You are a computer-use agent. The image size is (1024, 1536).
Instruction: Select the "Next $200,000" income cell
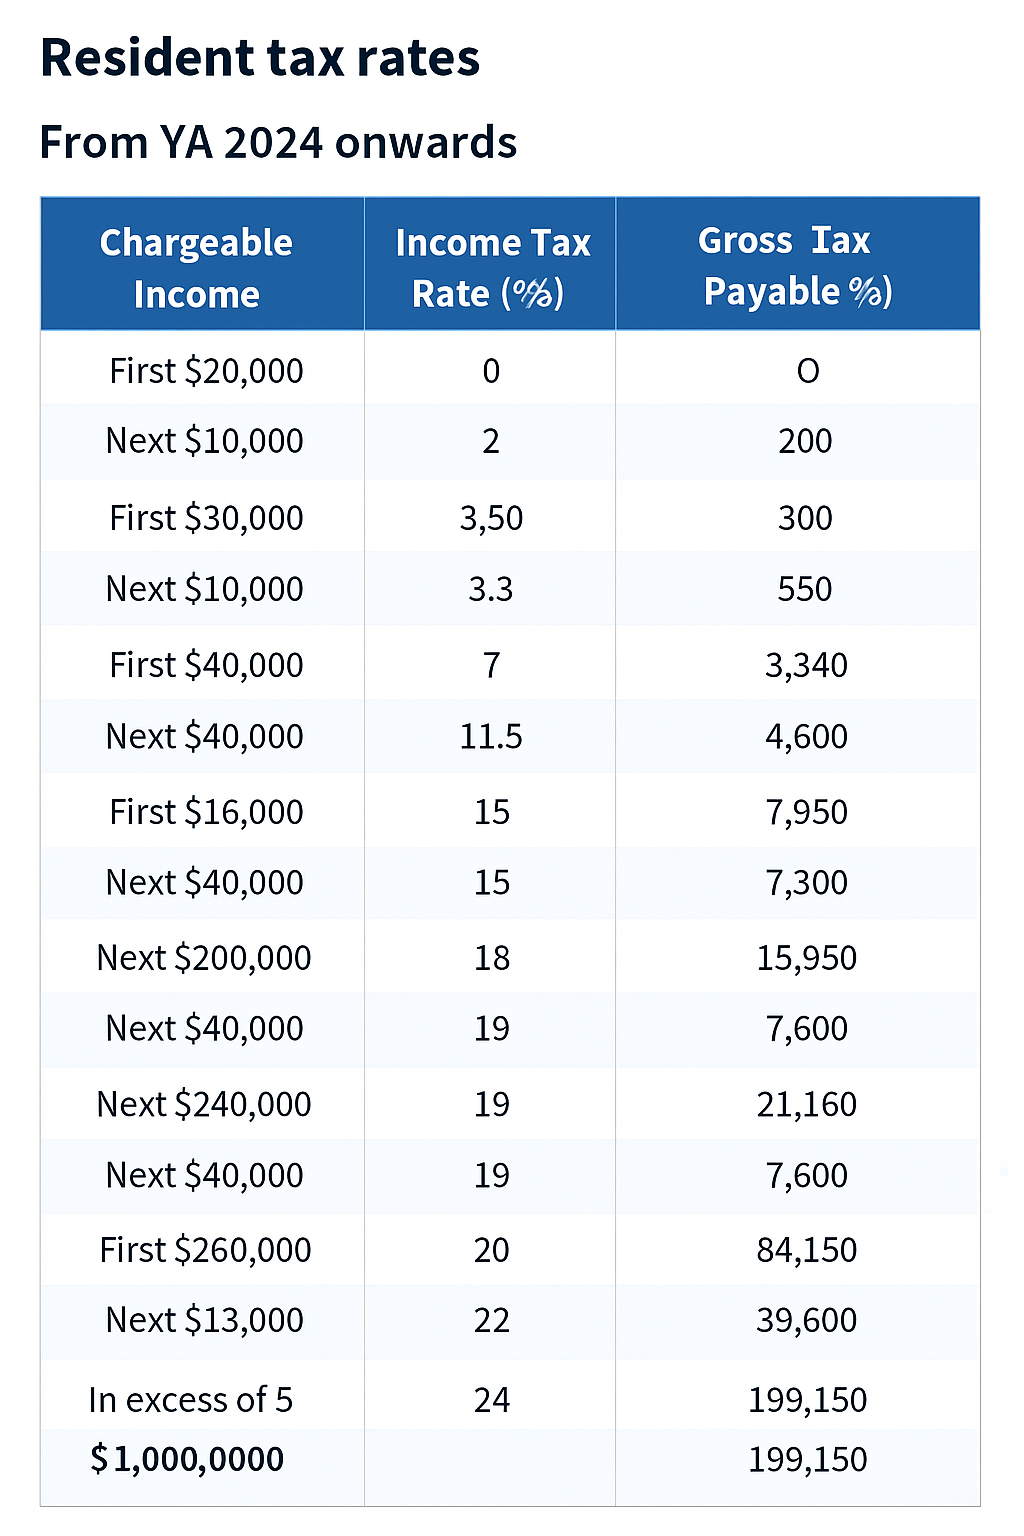point(204,958)
